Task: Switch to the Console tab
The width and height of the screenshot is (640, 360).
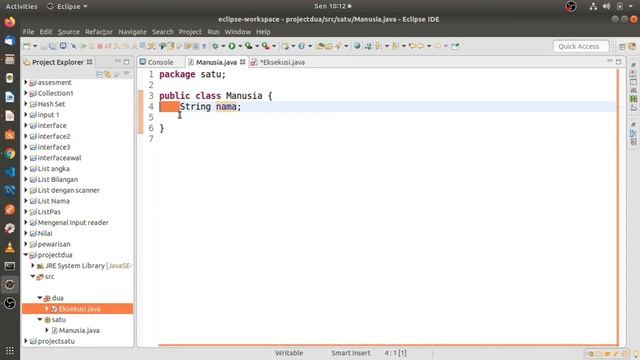Action: point(156,62)
